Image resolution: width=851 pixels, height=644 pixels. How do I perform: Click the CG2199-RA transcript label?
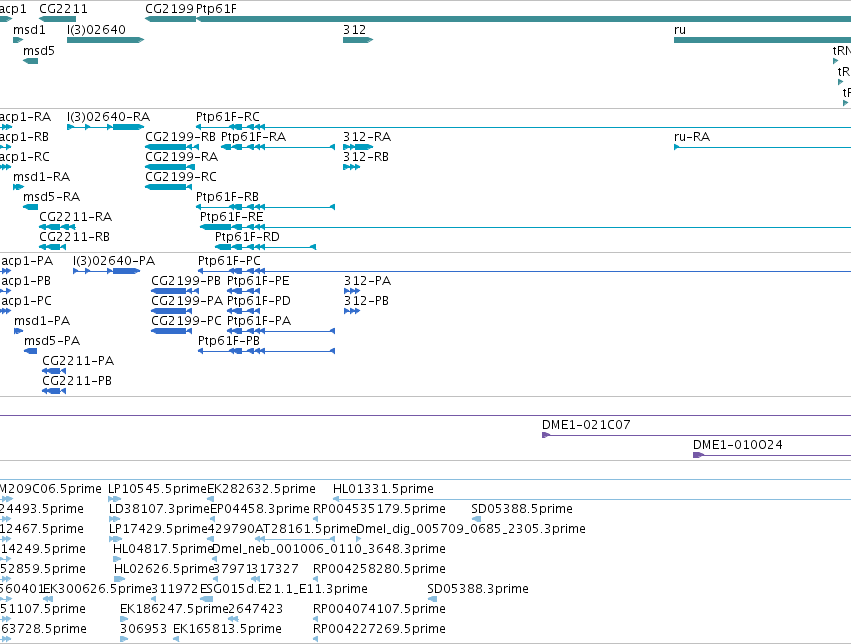[x=181, y=157]
